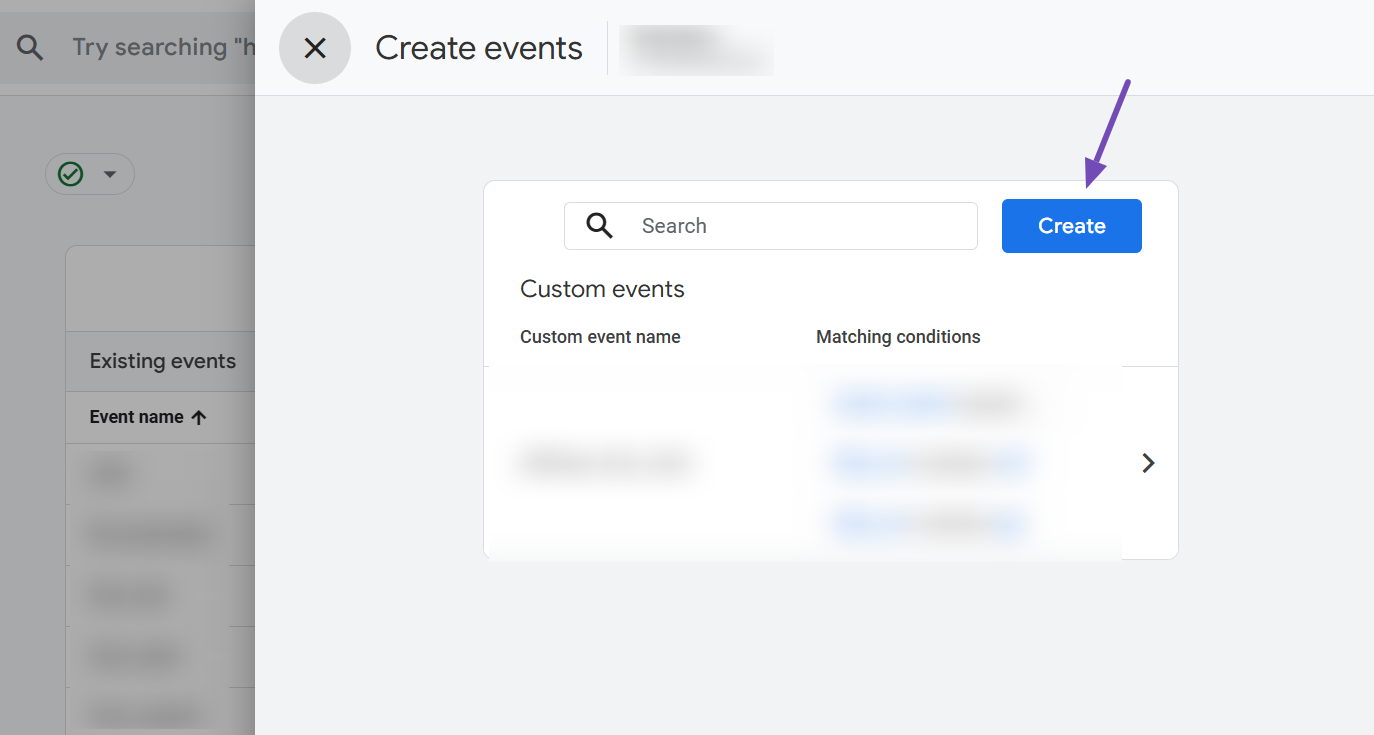Click the Event name column header
The height and width of the screenshot is (735, 1374).
[136, 417]
